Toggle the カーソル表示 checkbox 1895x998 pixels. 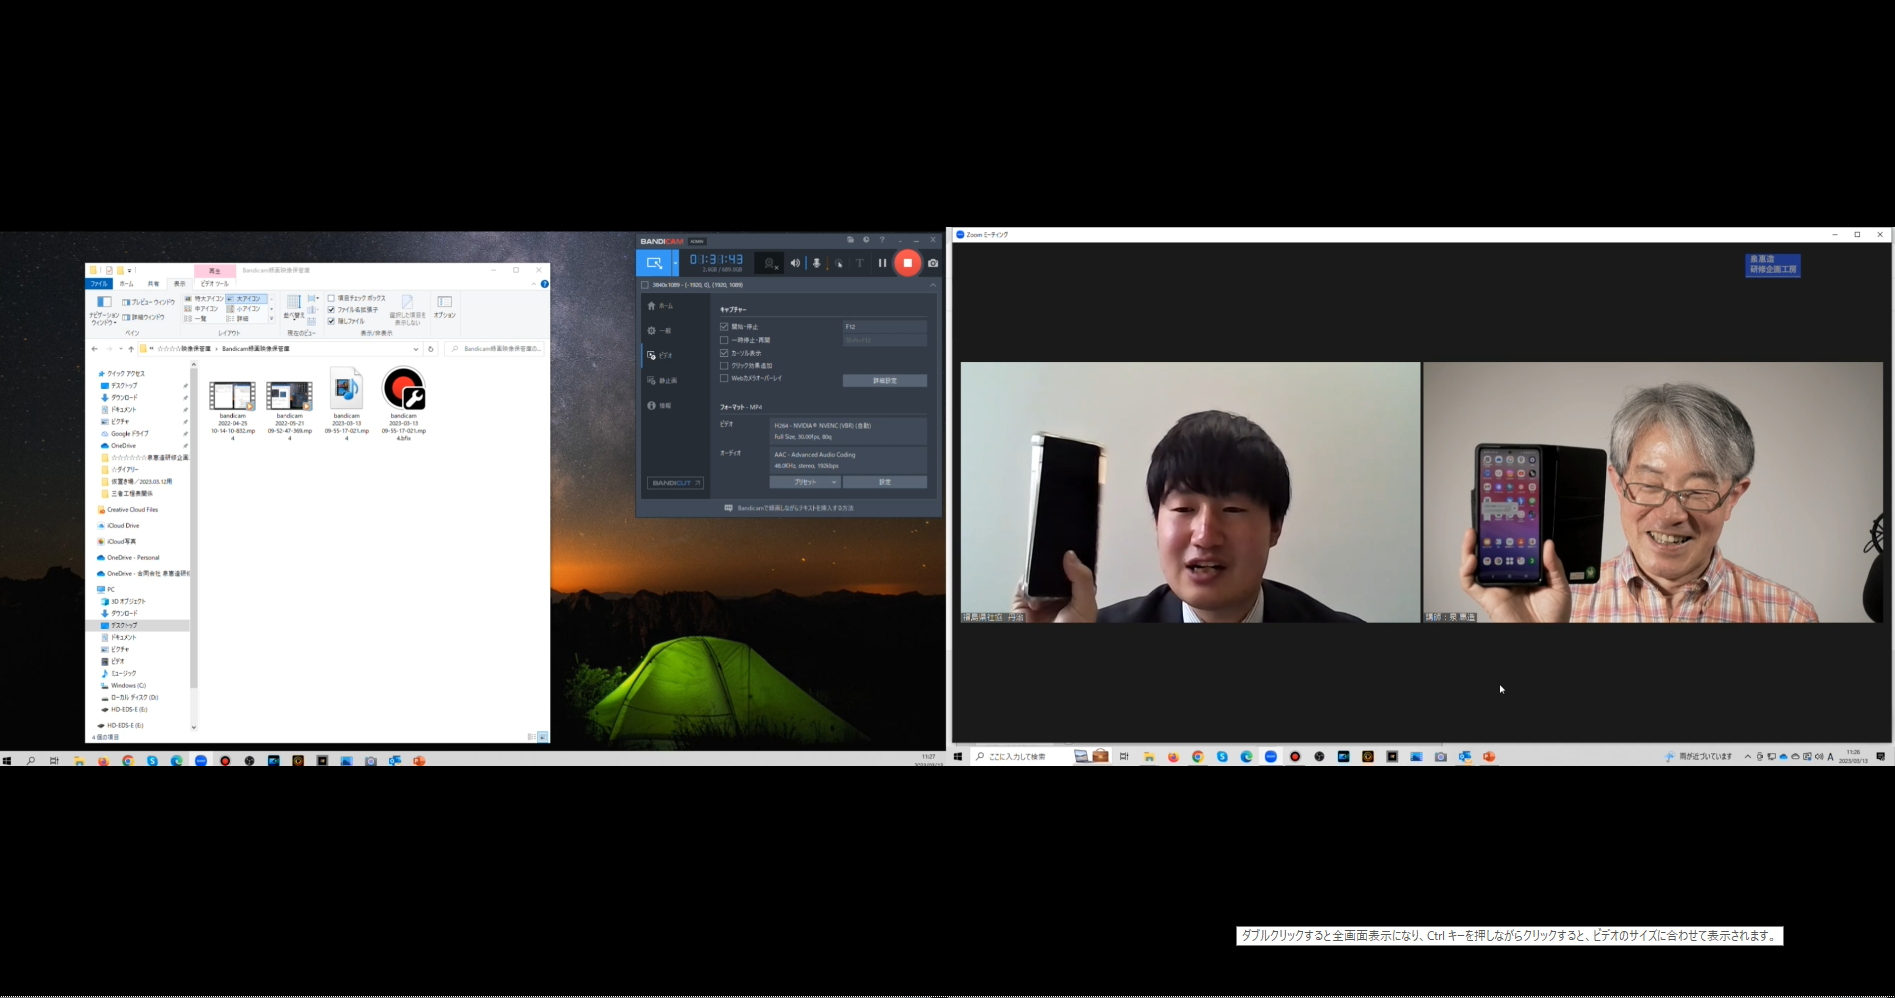pos(724,353)
